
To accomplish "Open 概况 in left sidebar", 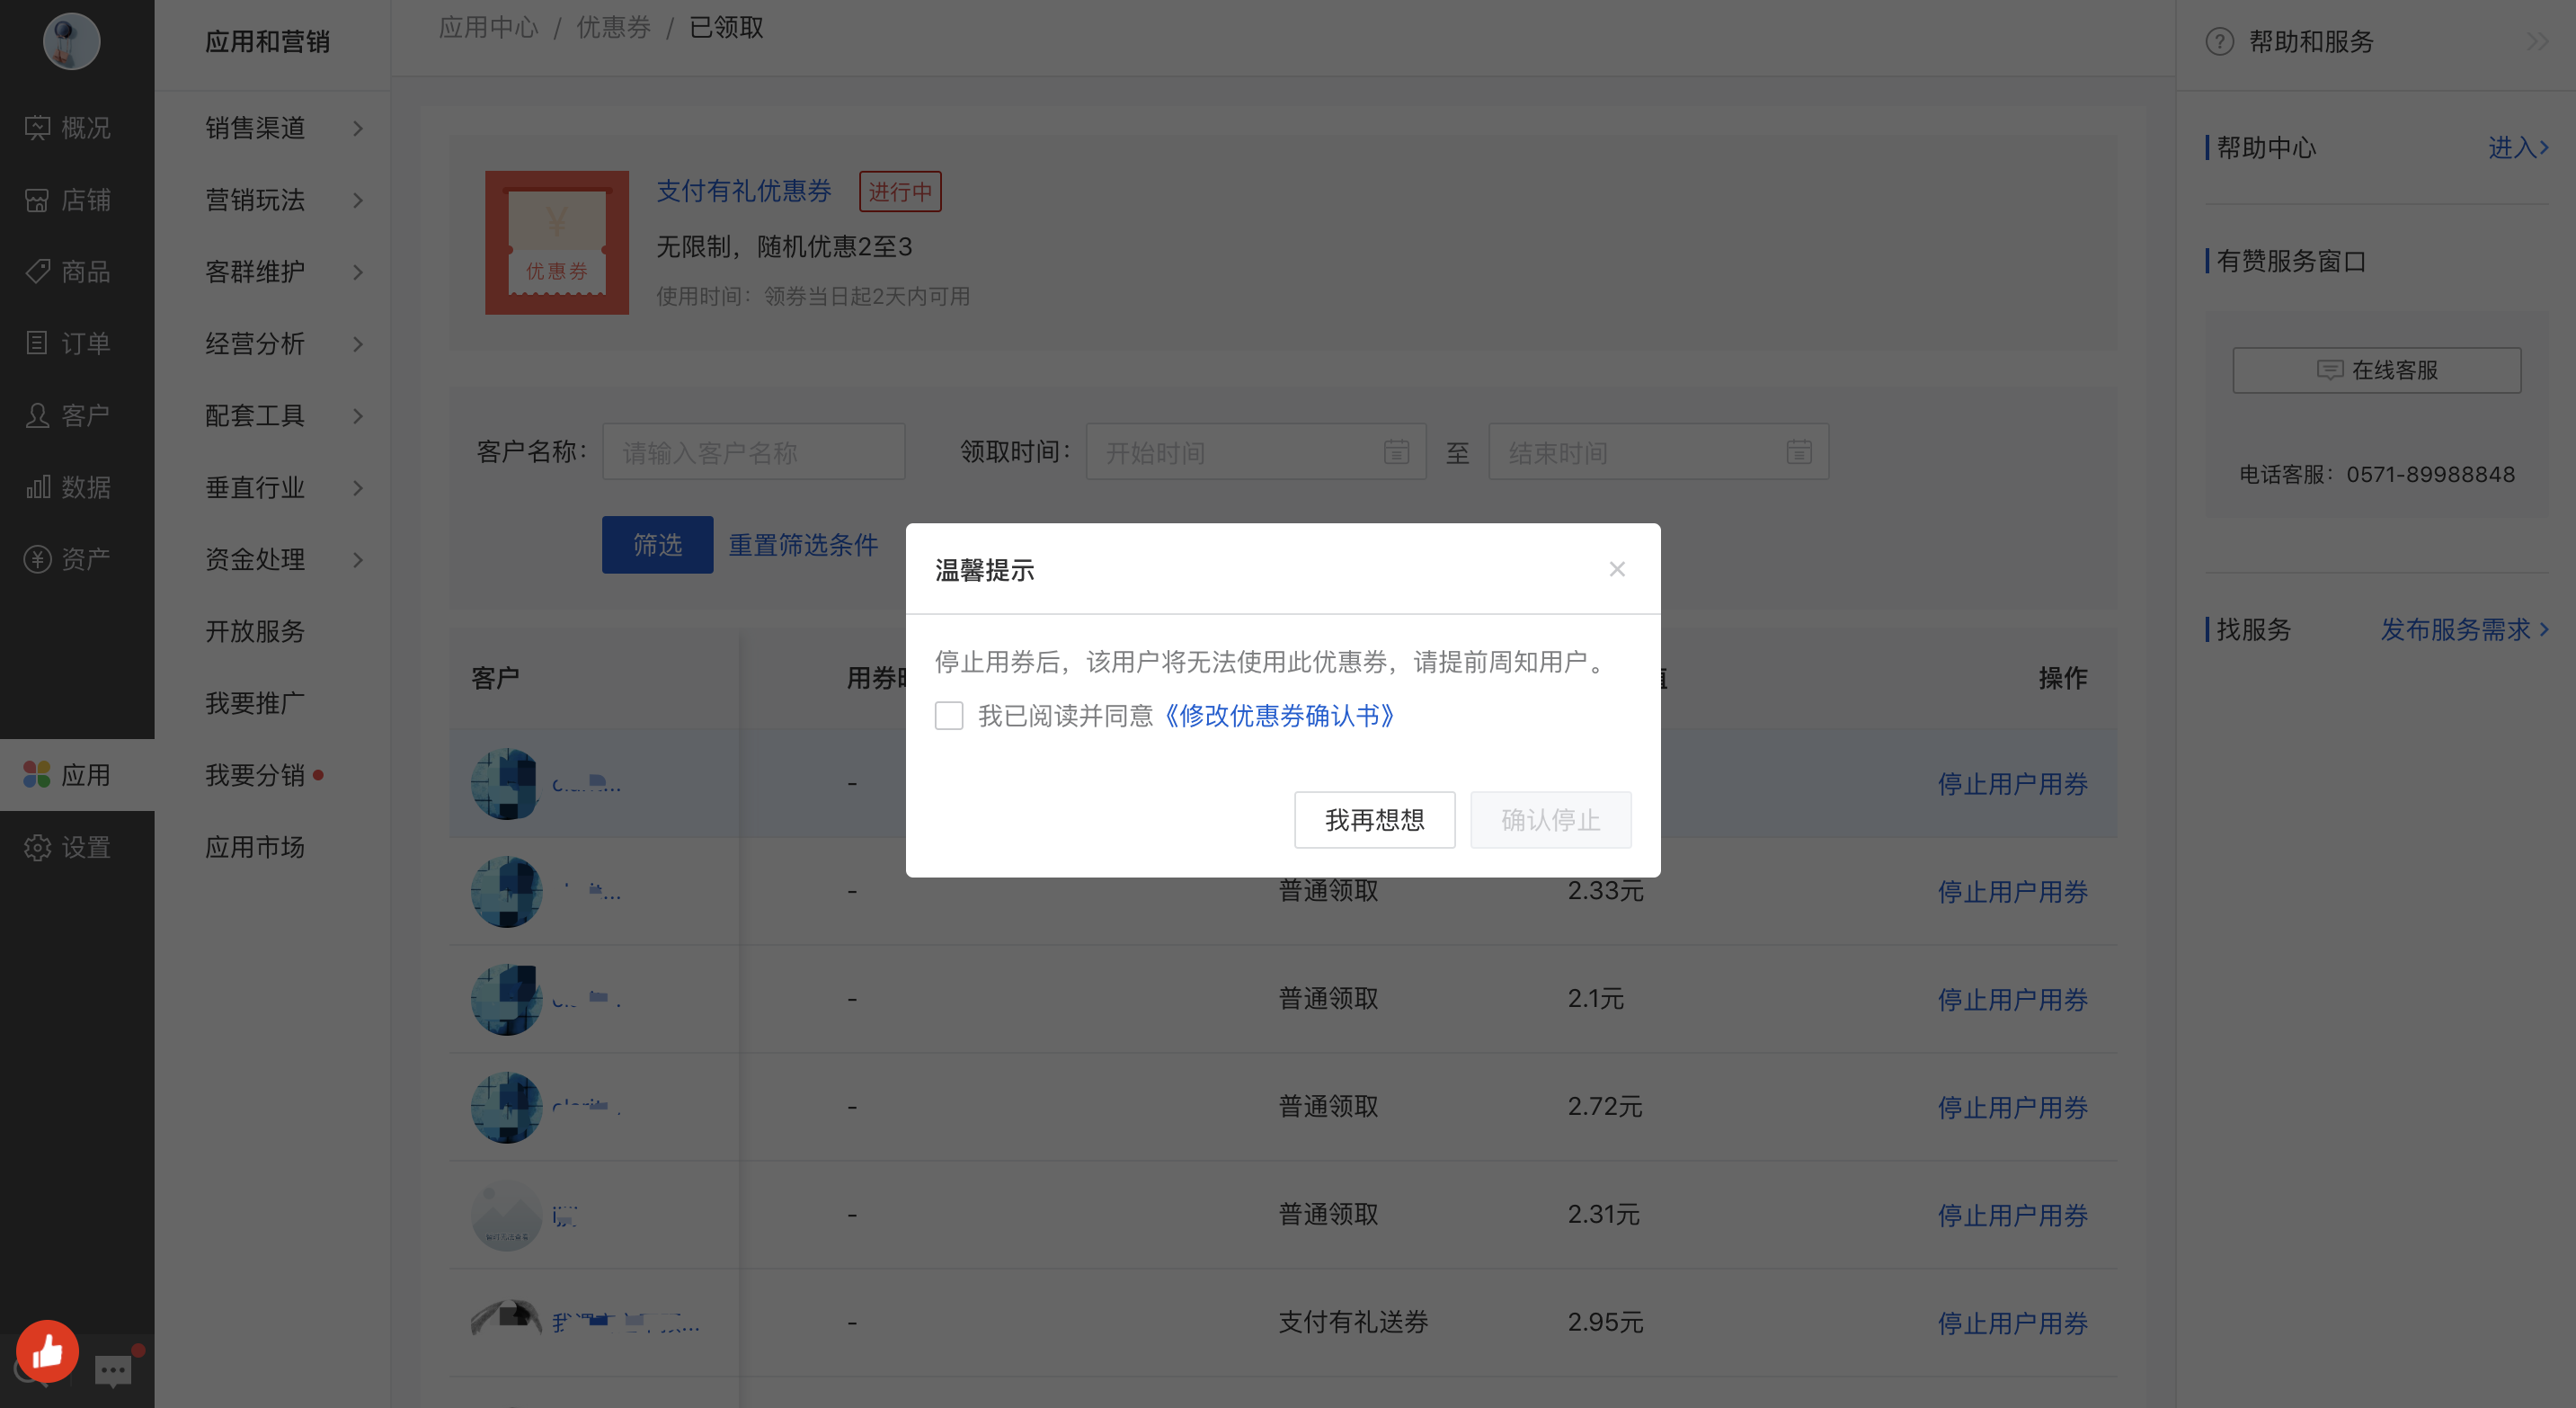I will (x=68, y=127).
